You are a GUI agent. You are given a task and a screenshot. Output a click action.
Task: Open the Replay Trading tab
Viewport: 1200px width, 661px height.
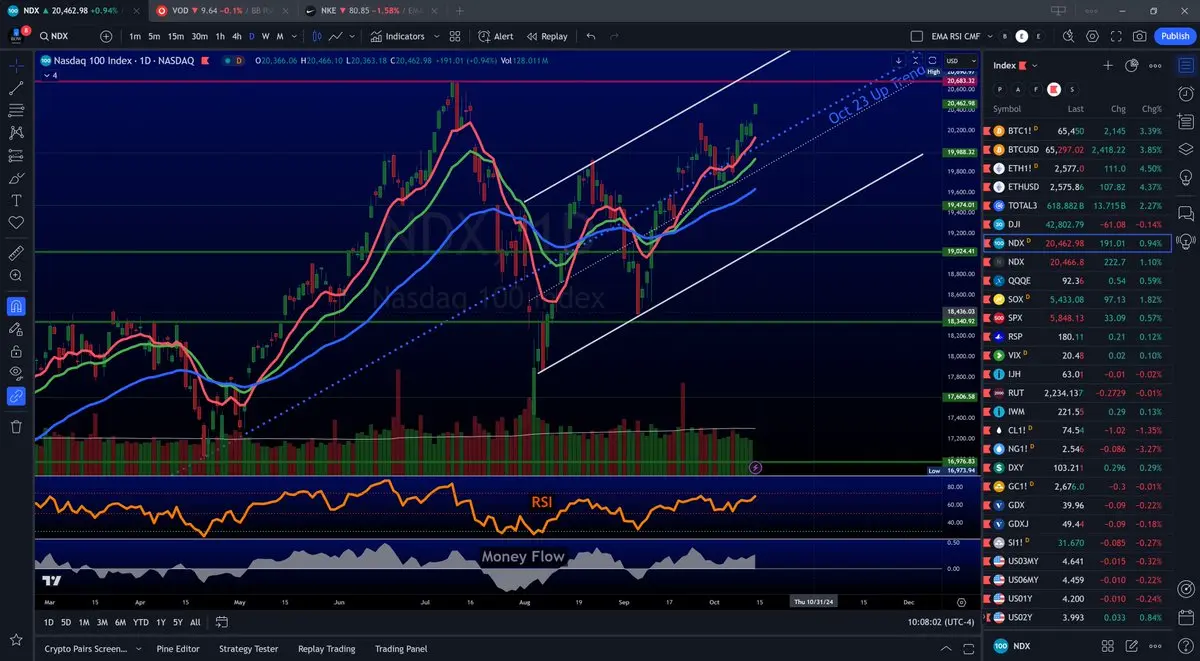point(327,648)
